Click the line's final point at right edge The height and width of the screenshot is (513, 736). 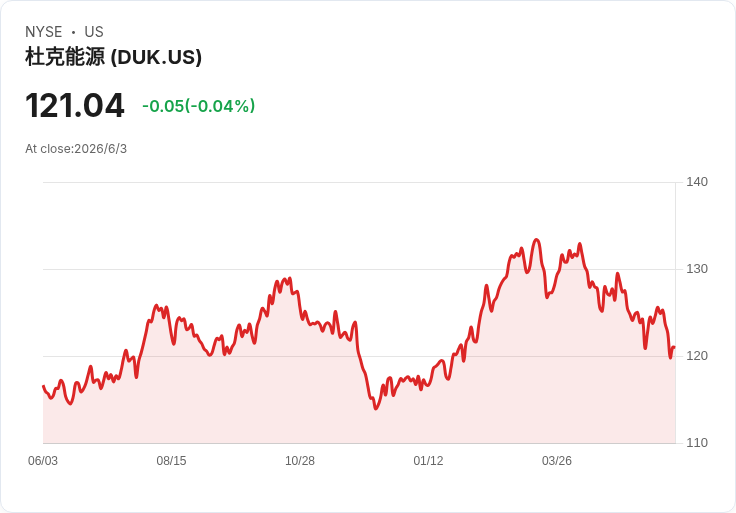(x=674, y=347)
